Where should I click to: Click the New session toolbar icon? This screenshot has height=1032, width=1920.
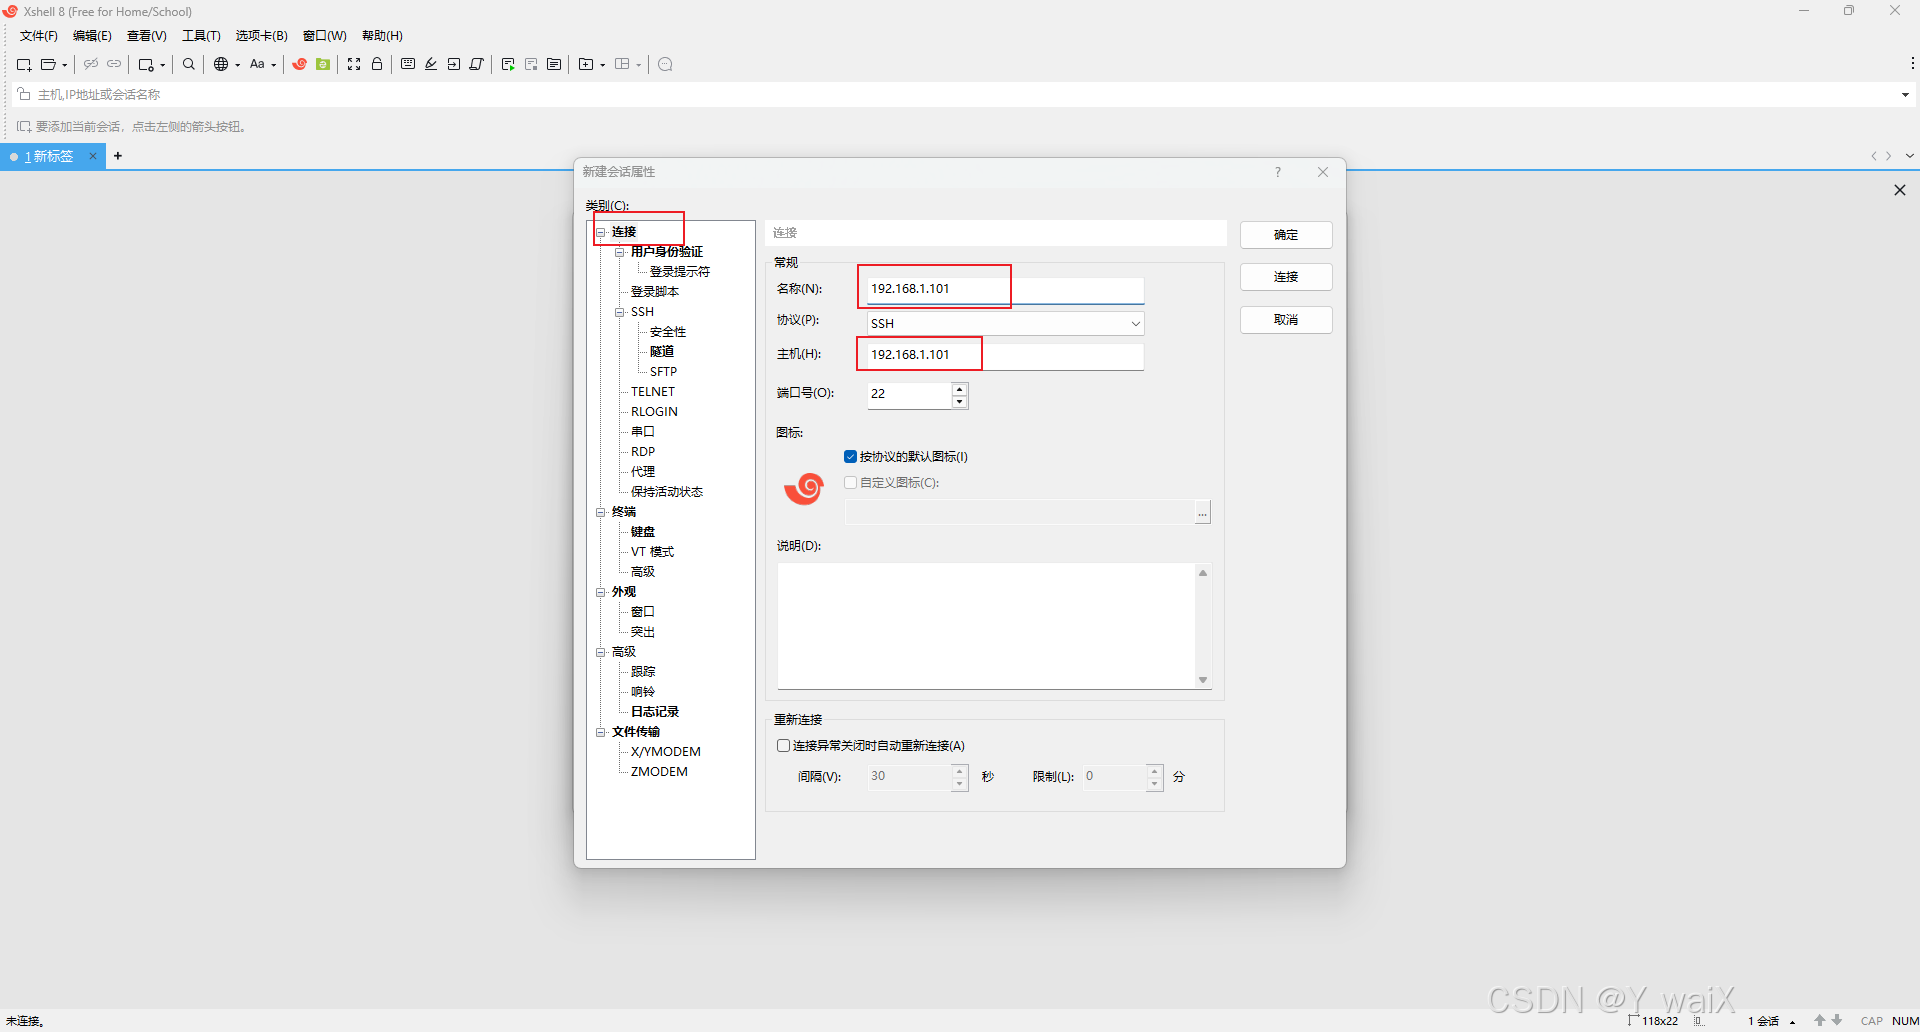click(24, 64)
